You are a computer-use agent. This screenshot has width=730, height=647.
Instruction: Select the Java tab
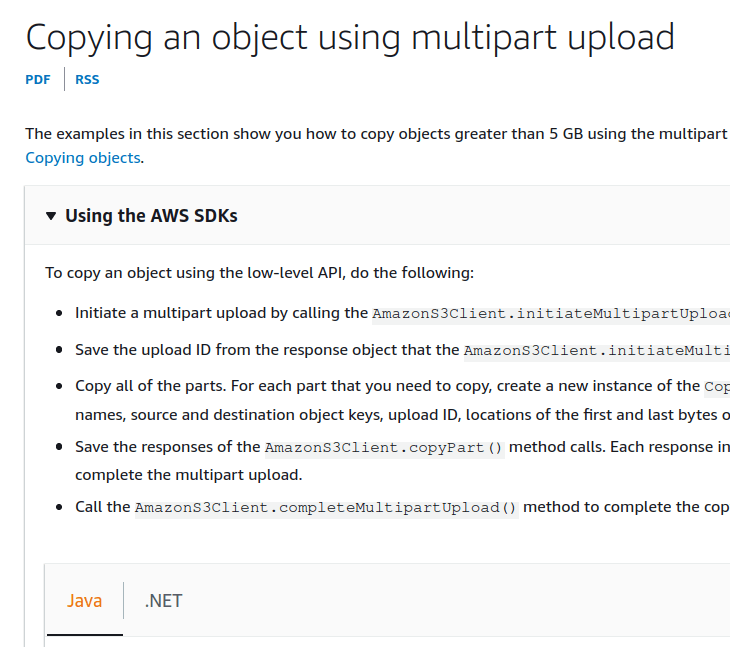click(x=84, y=600)
